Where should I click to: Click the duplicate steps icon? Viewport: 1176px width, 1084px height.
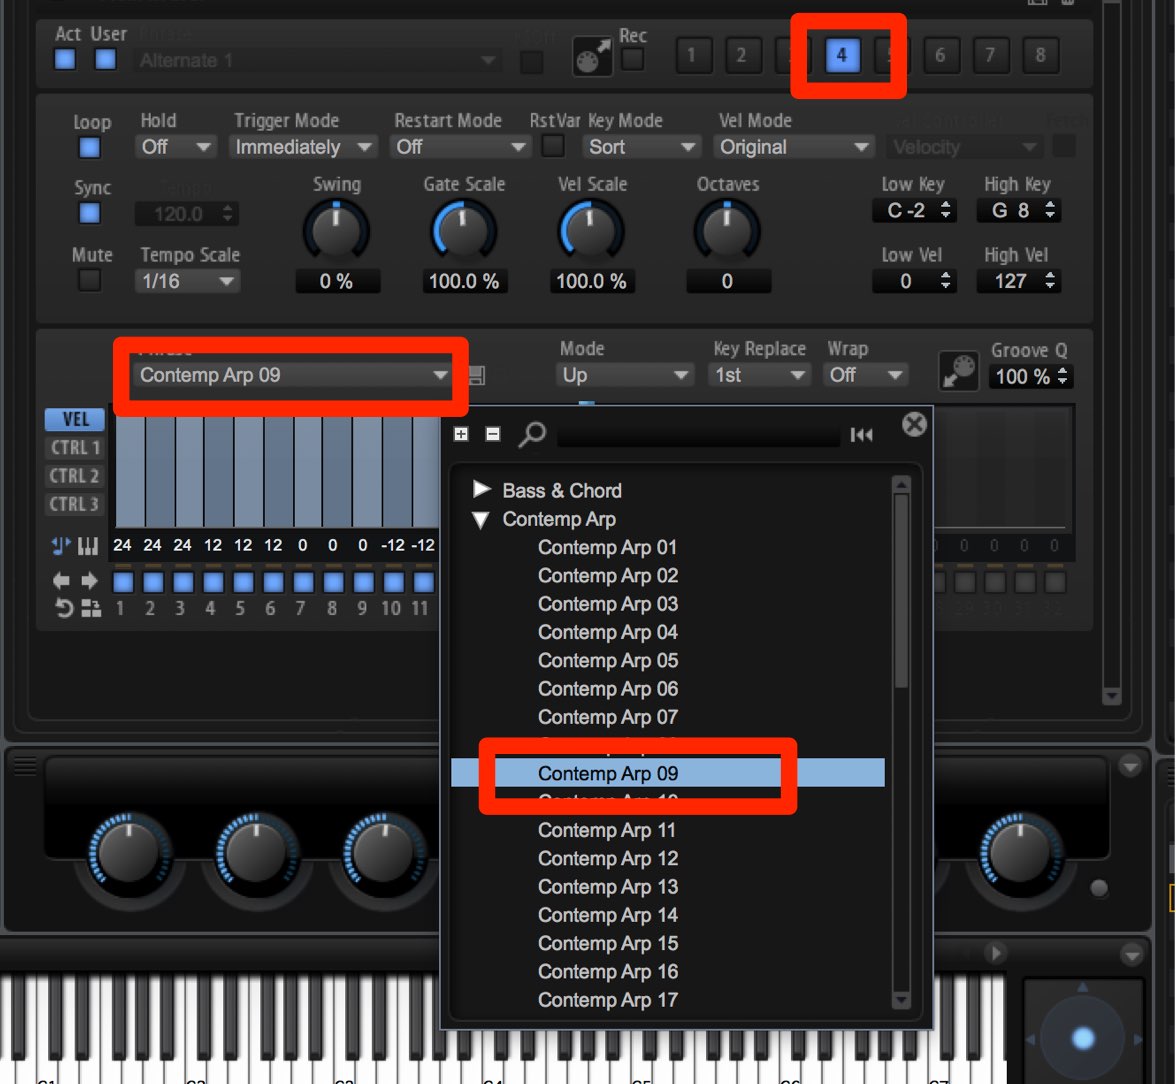pos(91,608)
